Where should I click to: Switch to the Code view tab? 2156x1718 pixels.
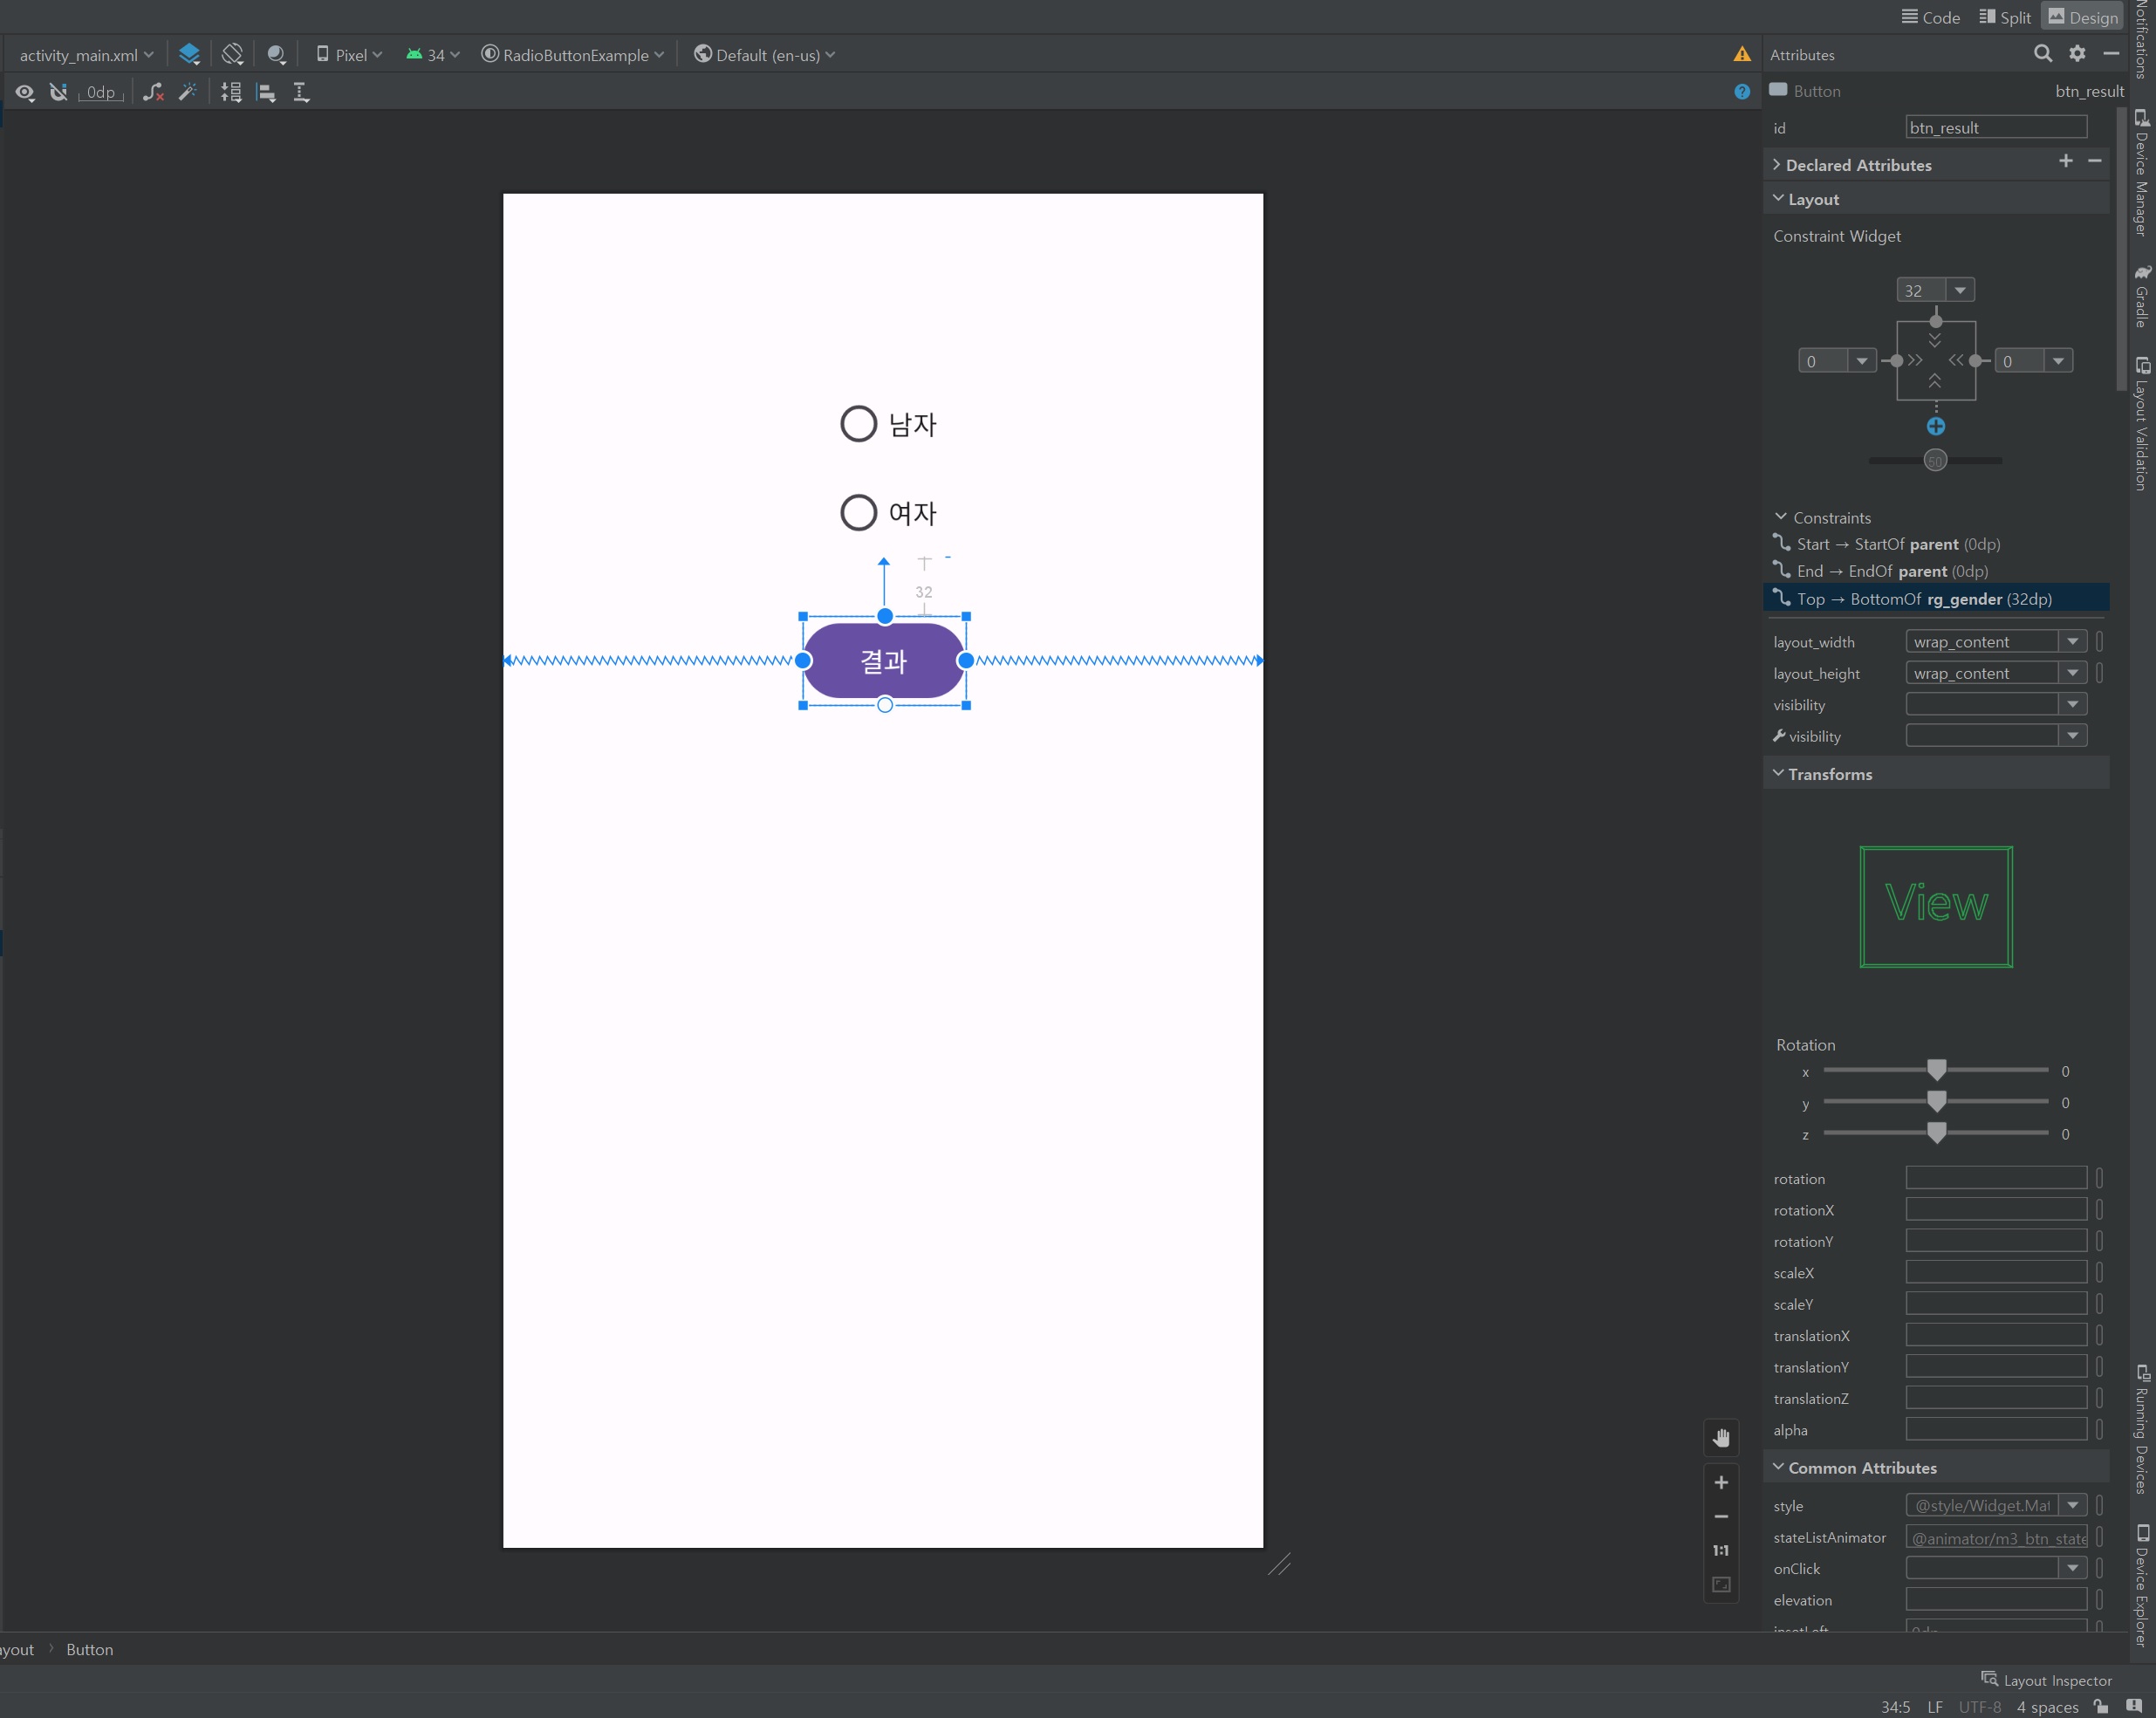(1930, 17)
